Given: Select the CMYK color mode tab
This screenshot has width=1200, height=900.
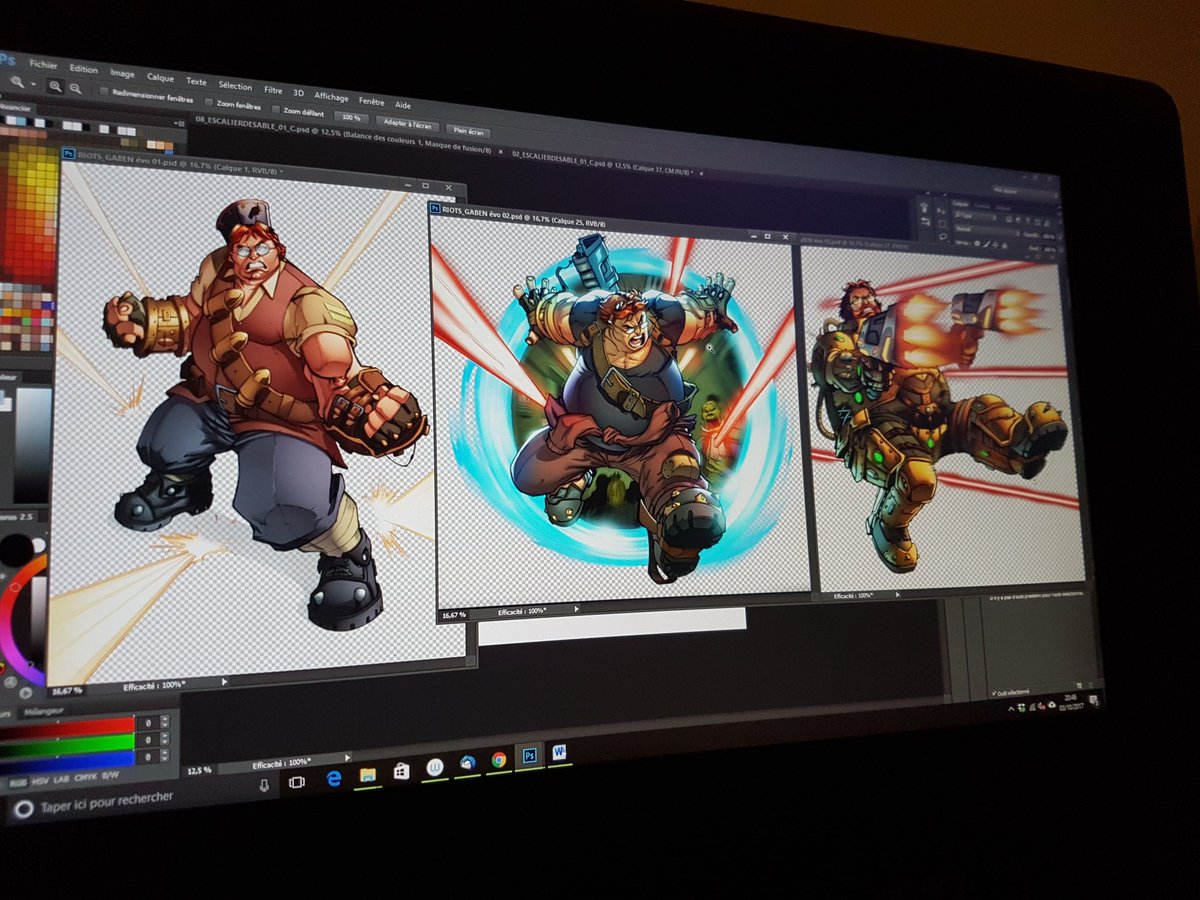Looking at the screenshot, I should click(85, 776).
